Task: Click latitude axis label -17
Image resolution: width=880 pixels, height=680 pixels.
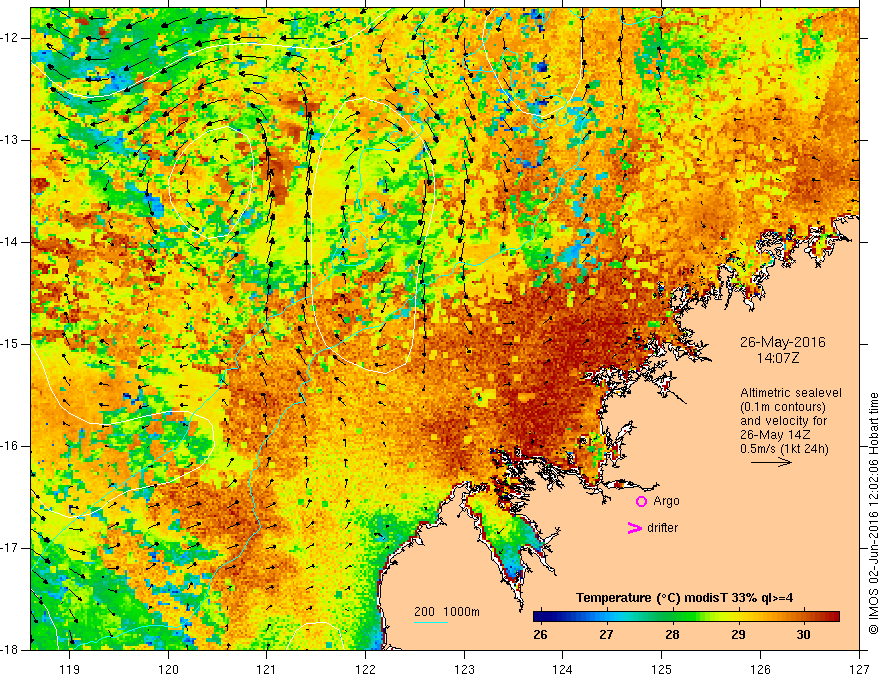Action: click(11, 548)
